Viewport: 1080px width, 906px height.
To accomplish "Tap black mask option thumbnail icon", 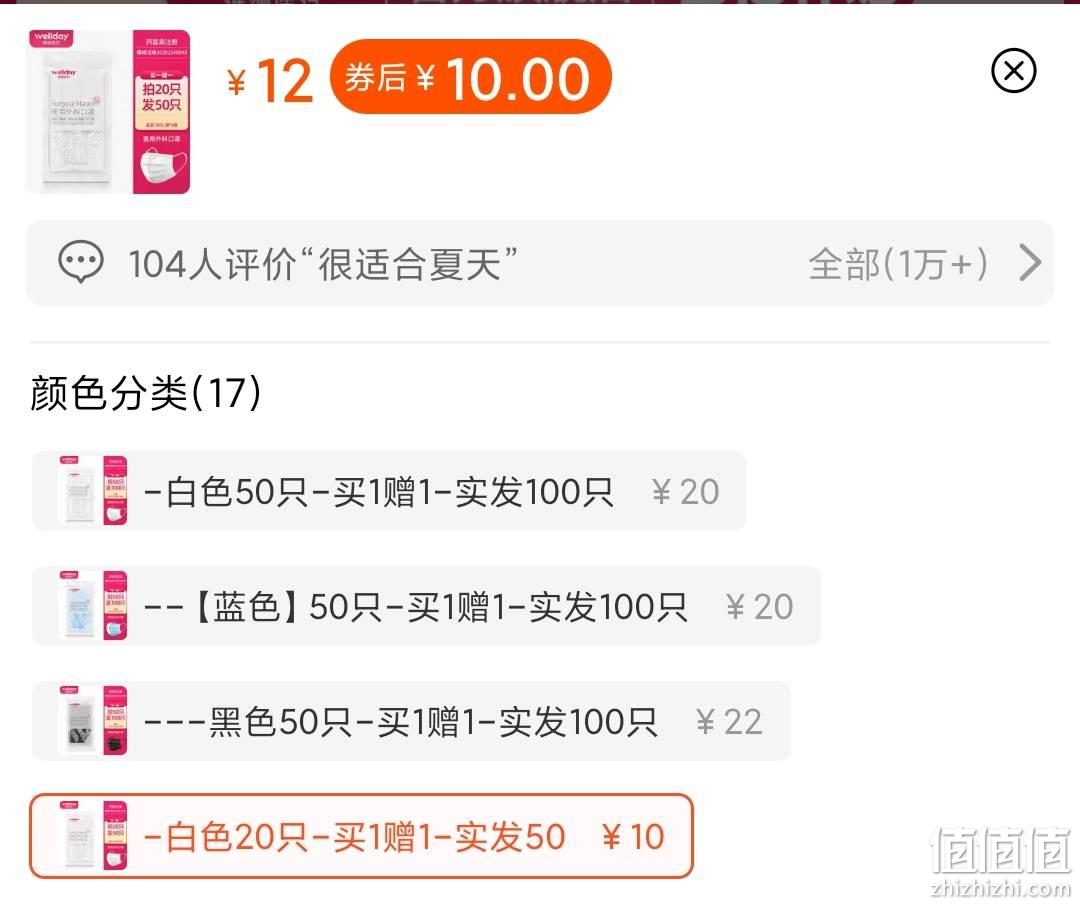I will coord(93,721).
